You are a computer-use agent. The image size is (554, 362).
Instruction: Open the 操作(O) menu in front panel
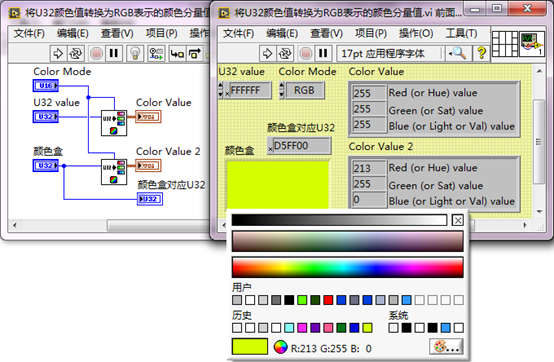tap(416, 33)
